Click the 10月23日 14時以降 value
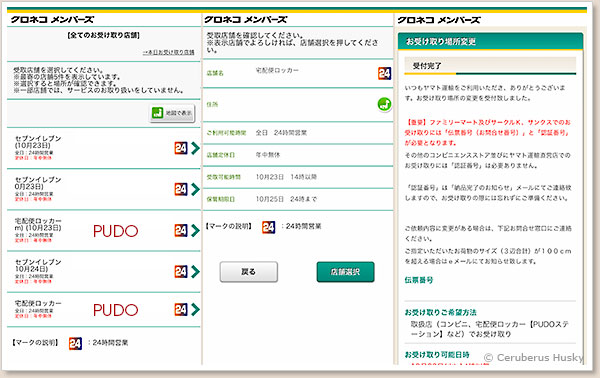Viewport: 600px width, 378px height. (286, 177)
